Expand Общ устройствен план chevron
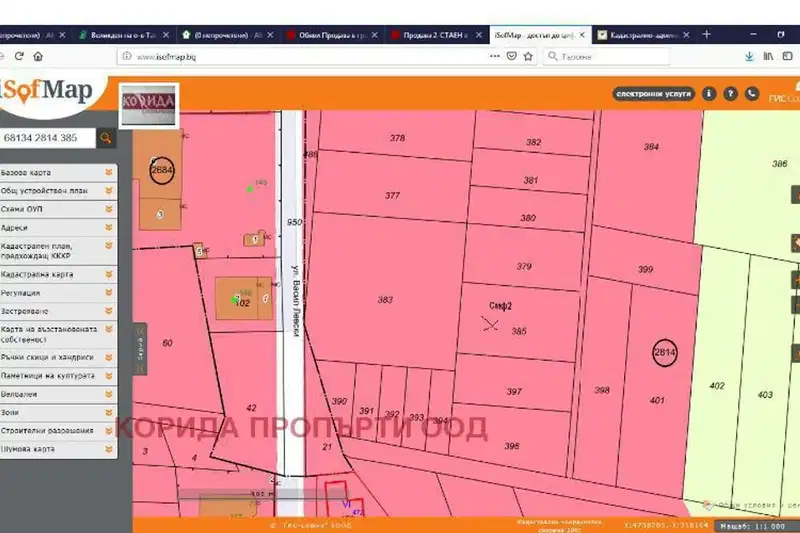800x533 pixels. click(109, 191)
